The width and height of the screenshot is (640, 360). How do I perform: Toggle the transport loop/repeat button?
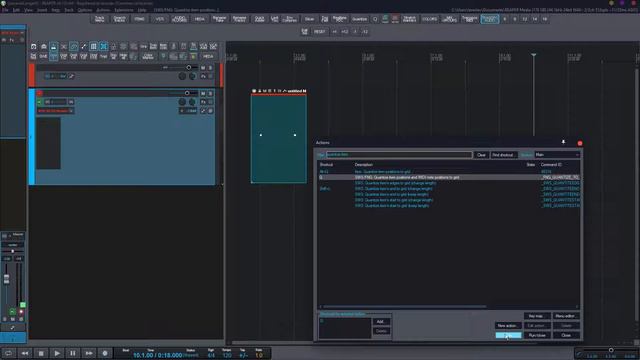[9, 353]
